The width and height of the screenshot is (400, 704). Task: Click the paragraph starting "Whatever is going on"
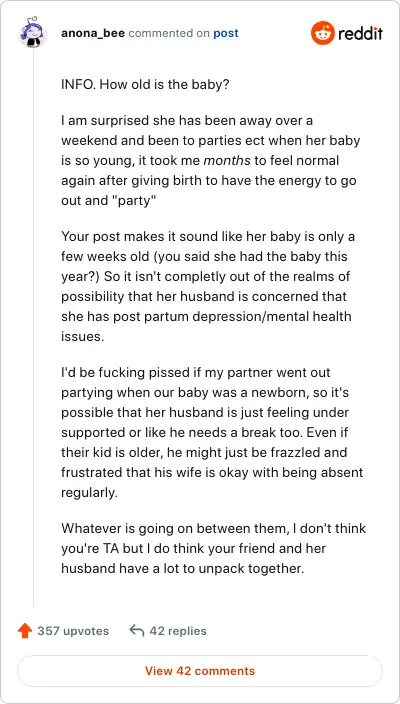(x=214, y=548)
